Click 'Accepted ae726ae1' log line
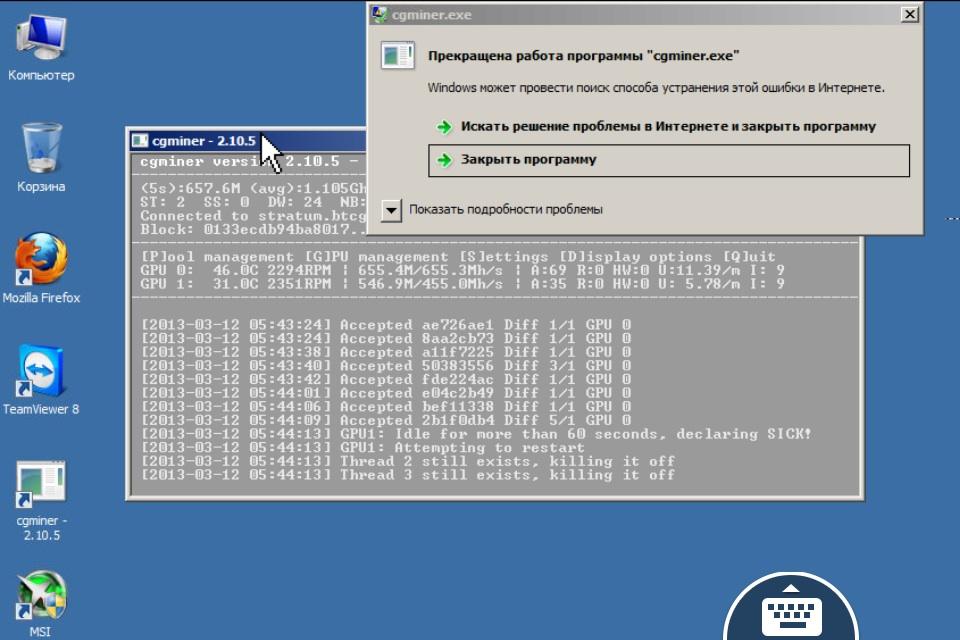 [x=386, y=325]
